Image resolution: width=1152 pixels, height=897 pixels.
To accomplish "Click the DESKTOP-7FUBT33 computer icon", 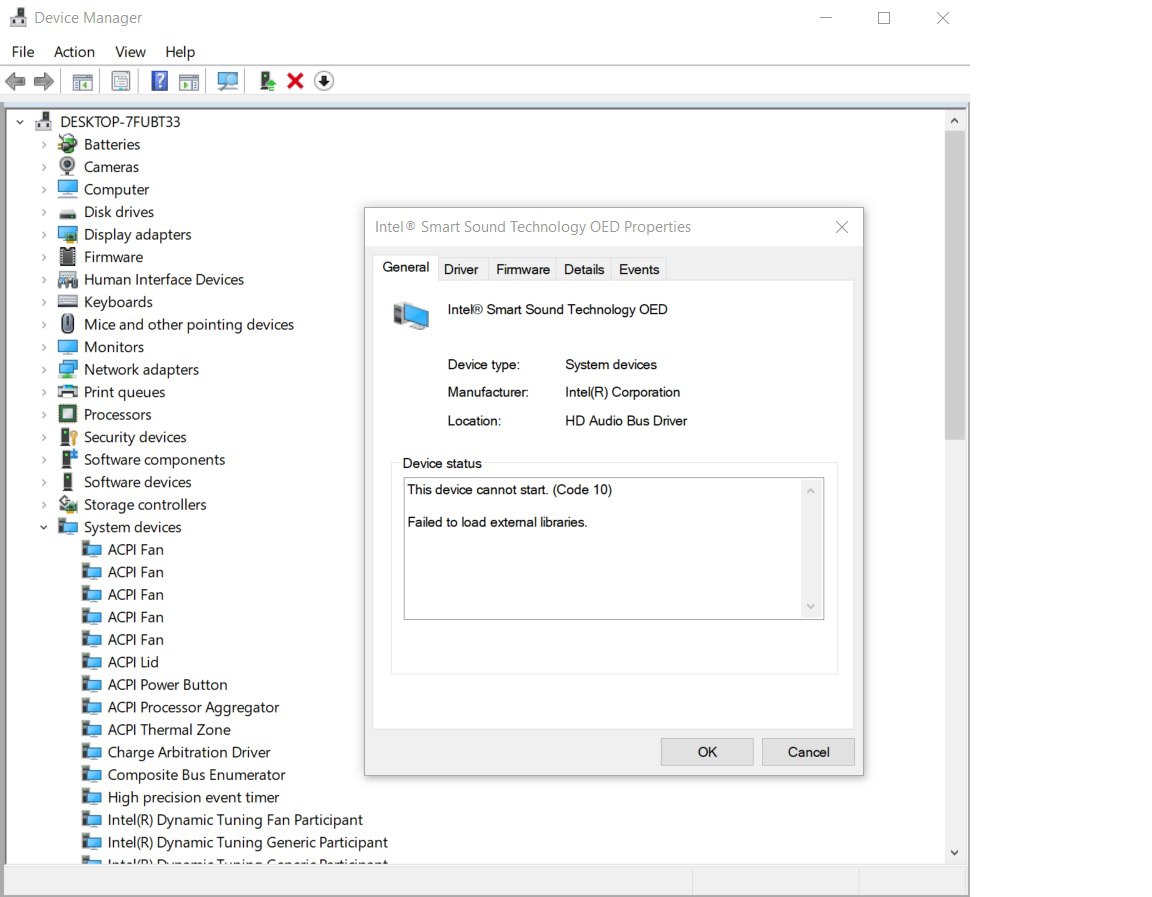I will (x=44, y=121).
